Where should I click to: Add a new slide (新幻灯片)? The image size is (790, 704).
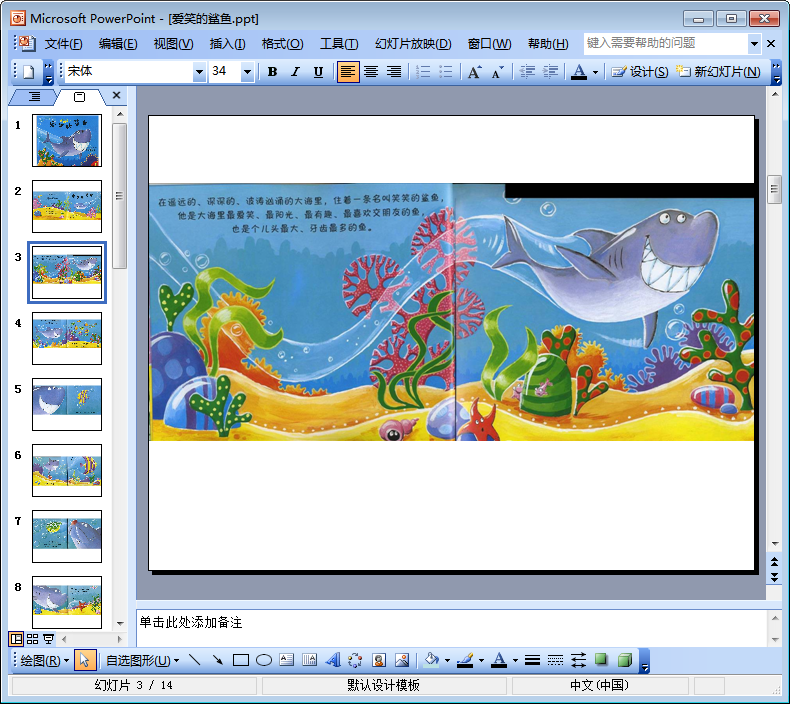(x=718, y=72)
